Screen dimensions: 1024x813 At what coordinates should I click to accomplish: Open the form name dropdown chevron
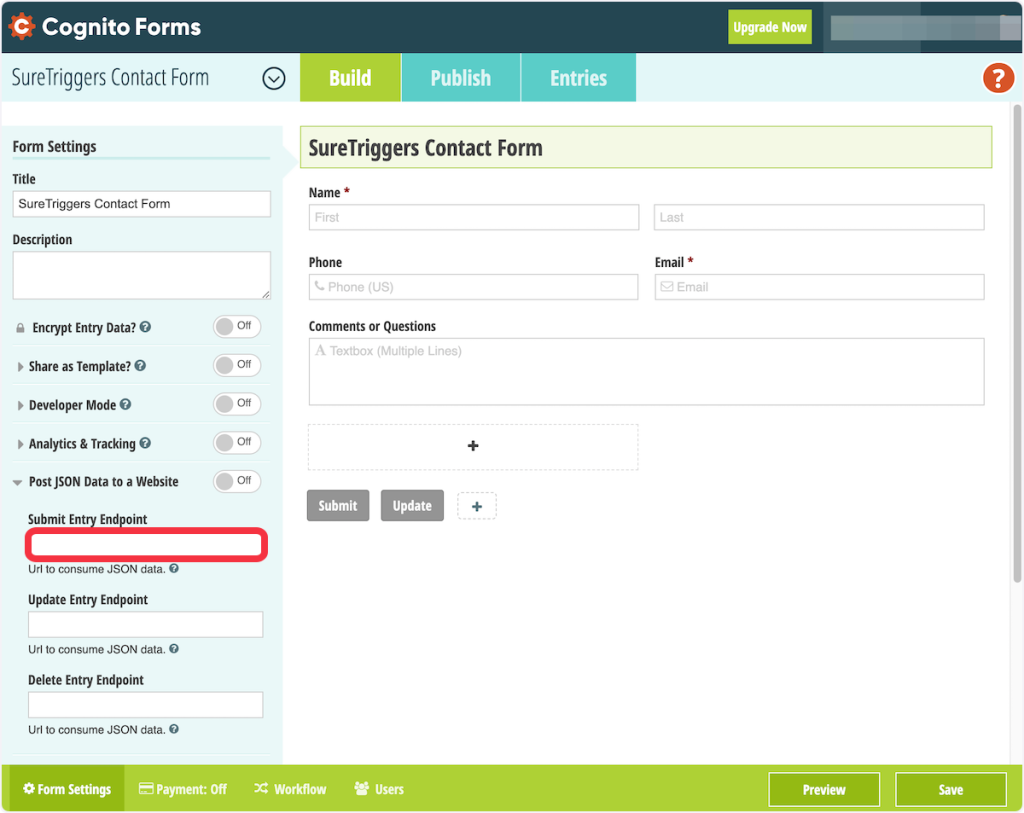pos(274,78)
